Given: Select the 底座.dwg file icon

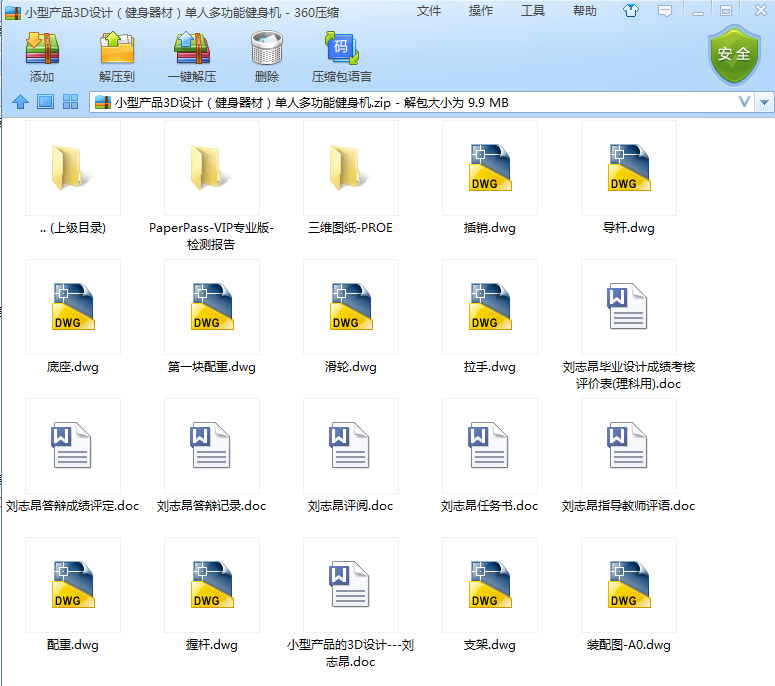Looking at the screenshot, I should click(x=73, y=307).
